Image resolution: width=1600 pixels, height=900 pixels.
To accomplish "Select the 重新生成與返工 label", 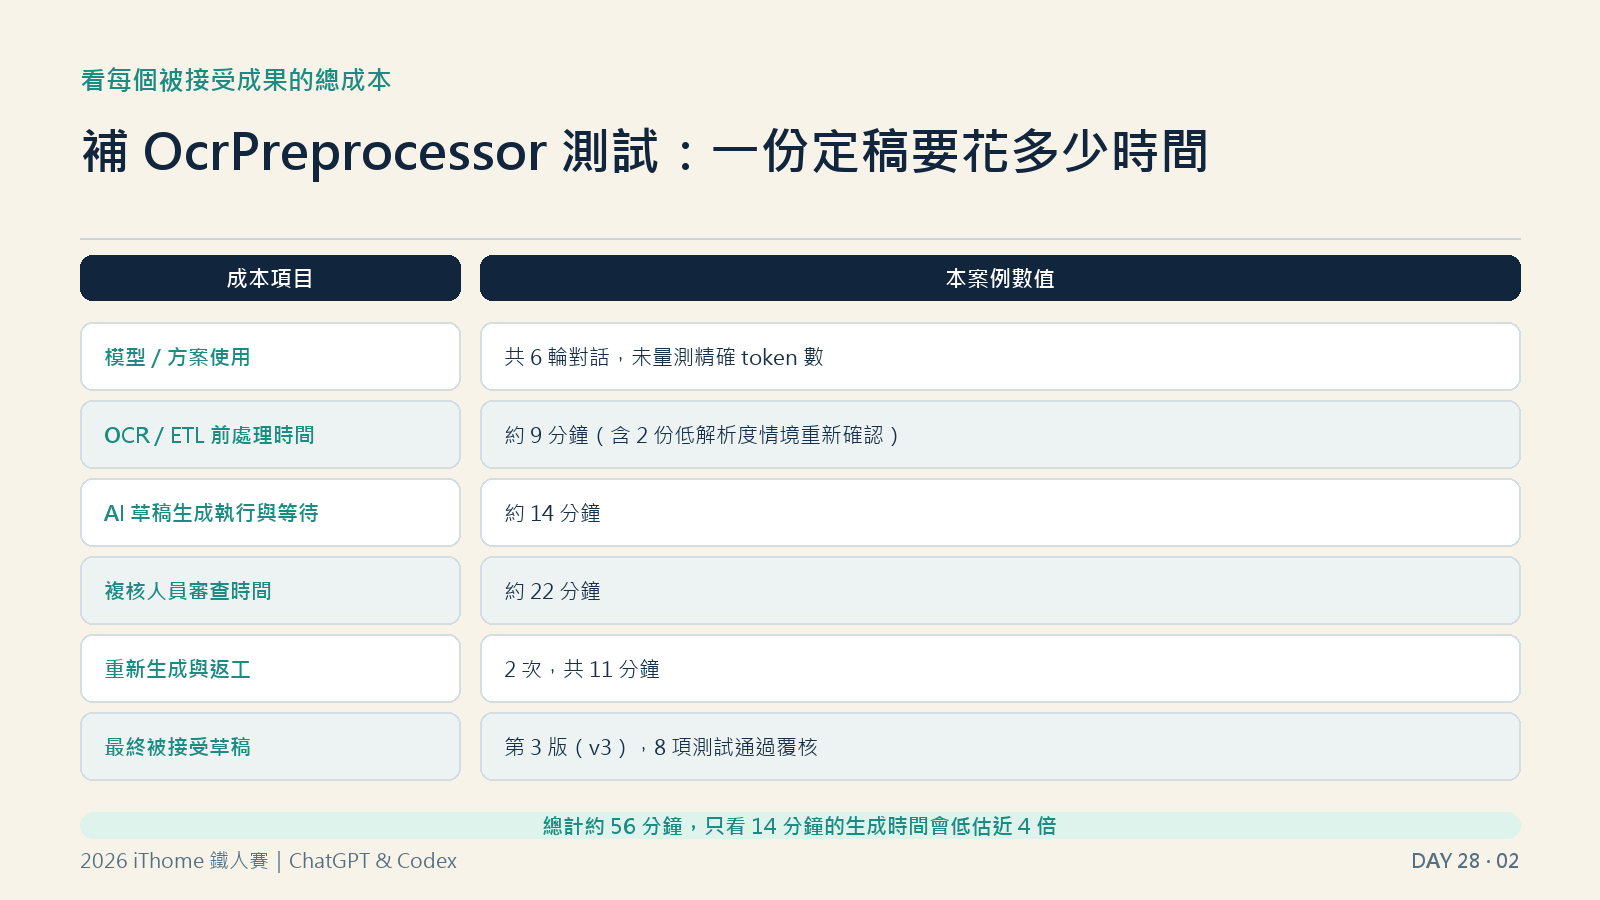I will click(270, 669).
